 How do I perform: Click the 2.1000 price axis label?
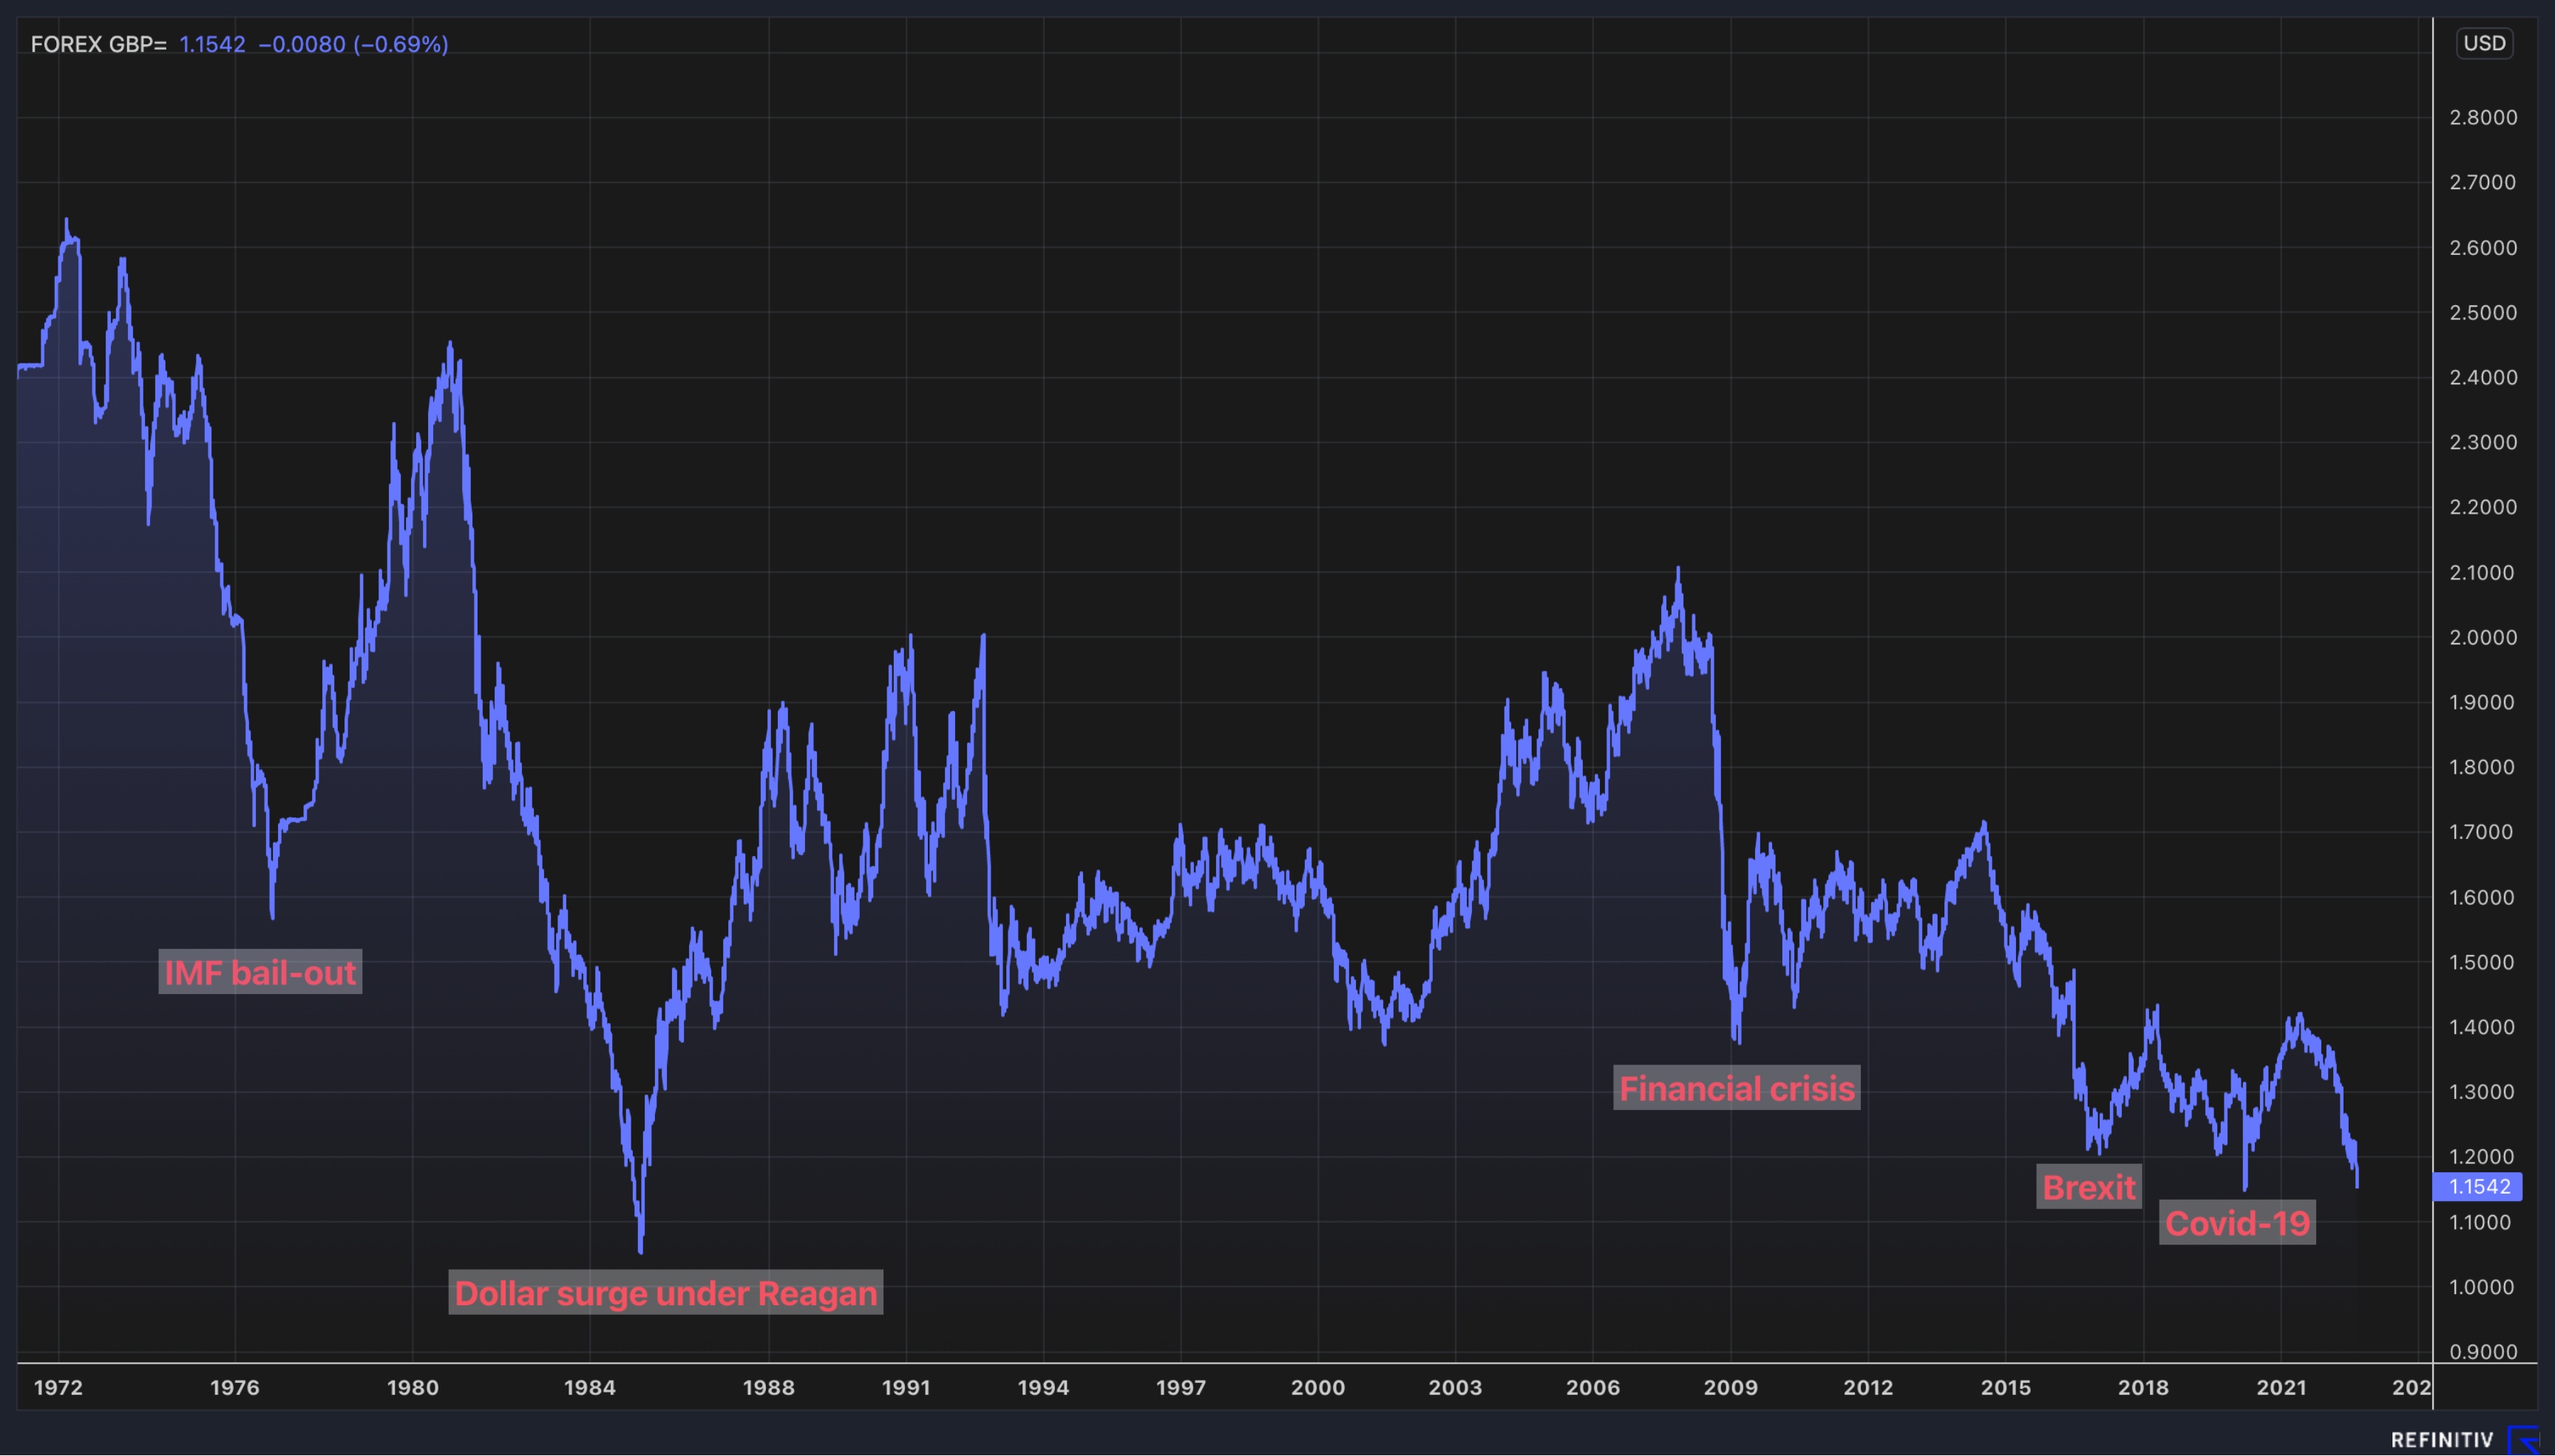point(2483,572)
